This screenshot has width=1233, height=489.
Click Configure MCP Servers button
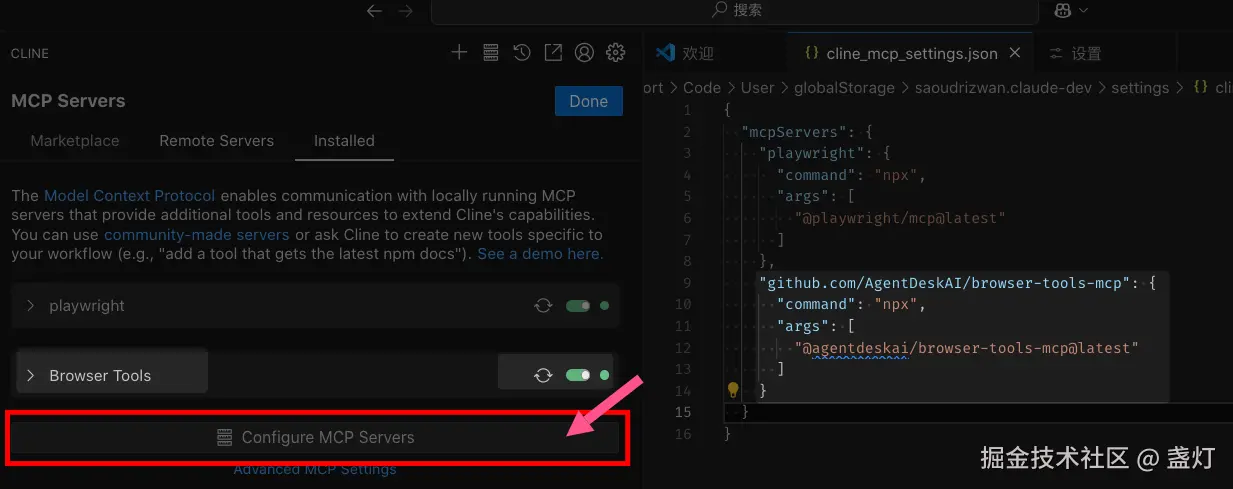316,437
